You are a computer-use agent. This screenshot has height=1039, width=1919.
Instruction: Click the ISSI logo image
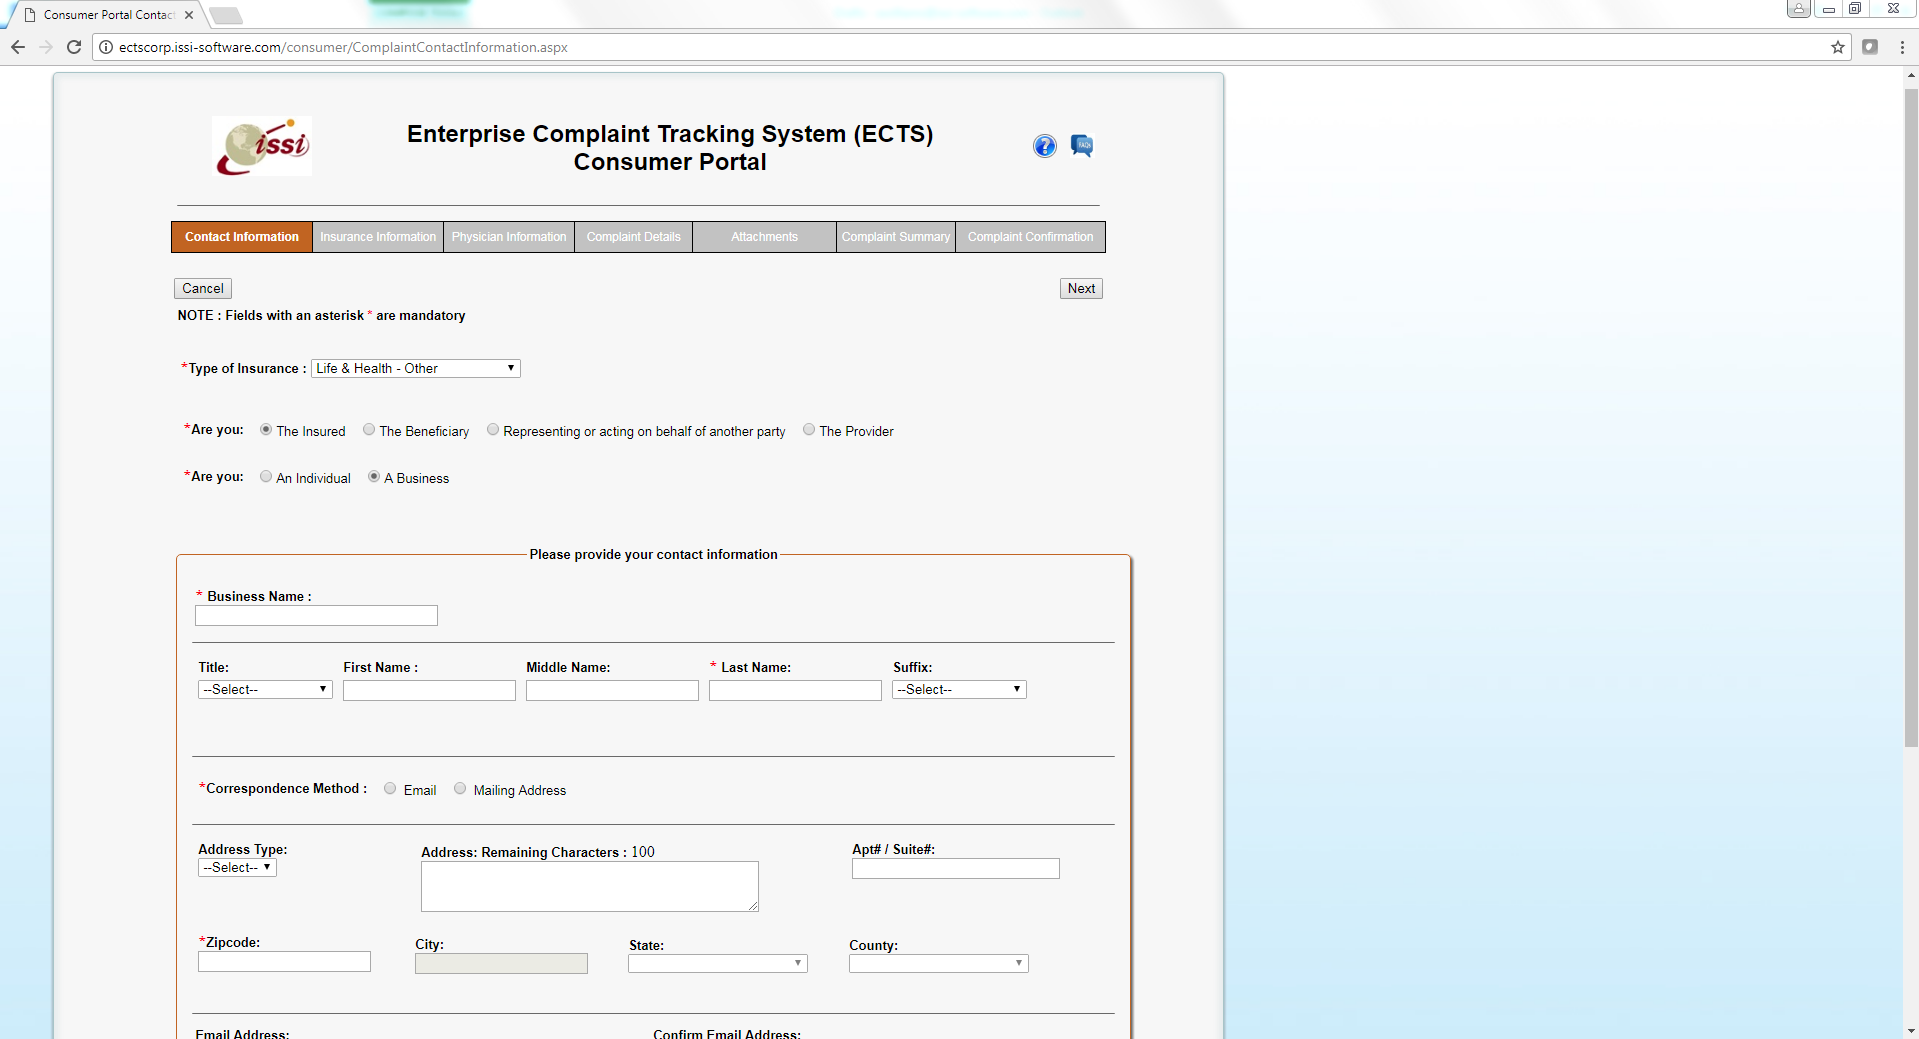tap(262, 146)
